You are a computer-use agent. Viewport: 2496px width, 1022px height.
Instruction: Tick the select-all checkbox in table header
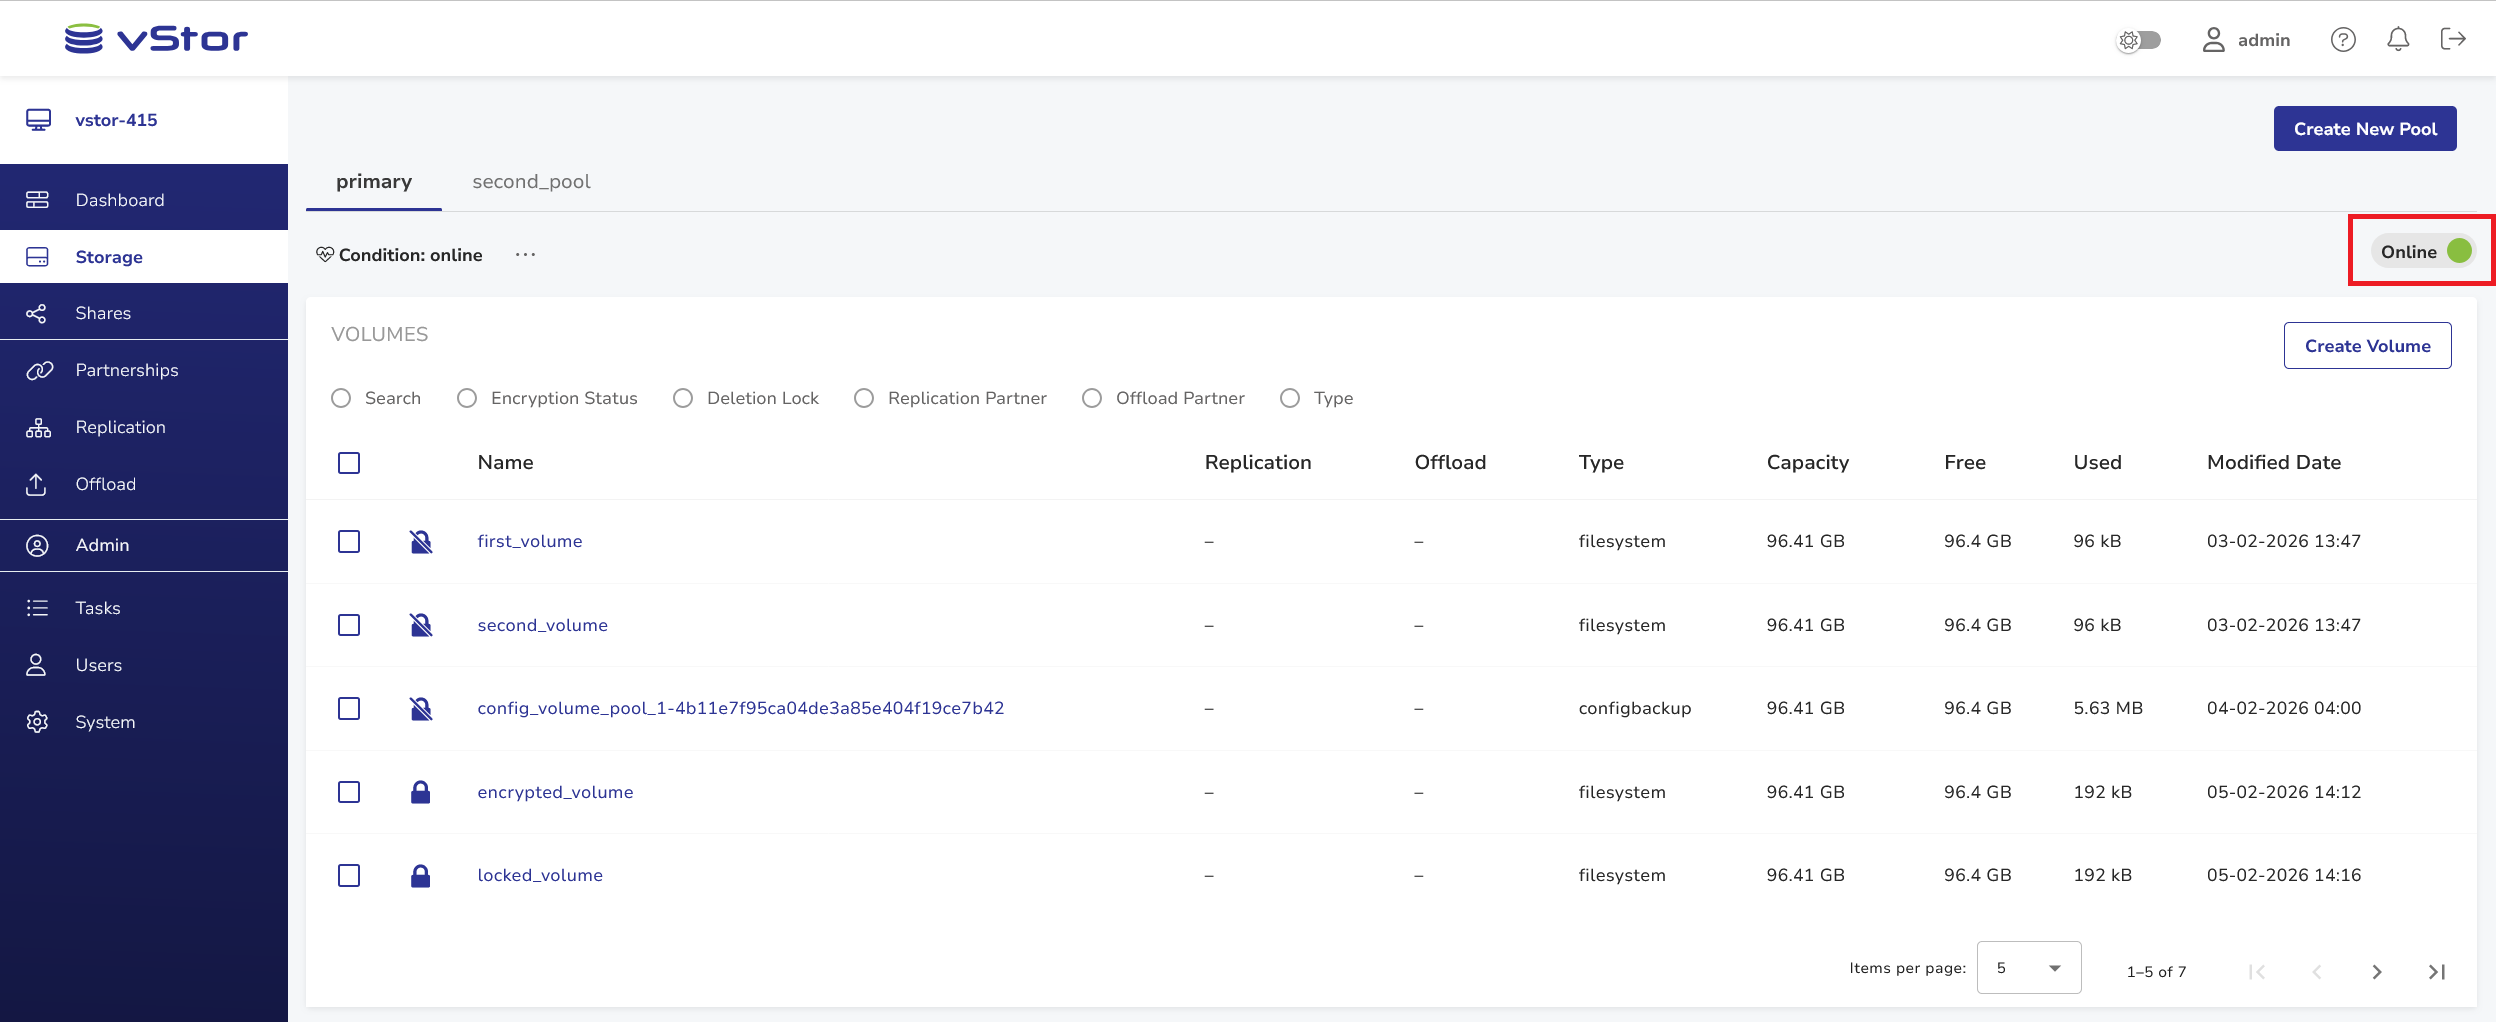click(x=349, y=463)
